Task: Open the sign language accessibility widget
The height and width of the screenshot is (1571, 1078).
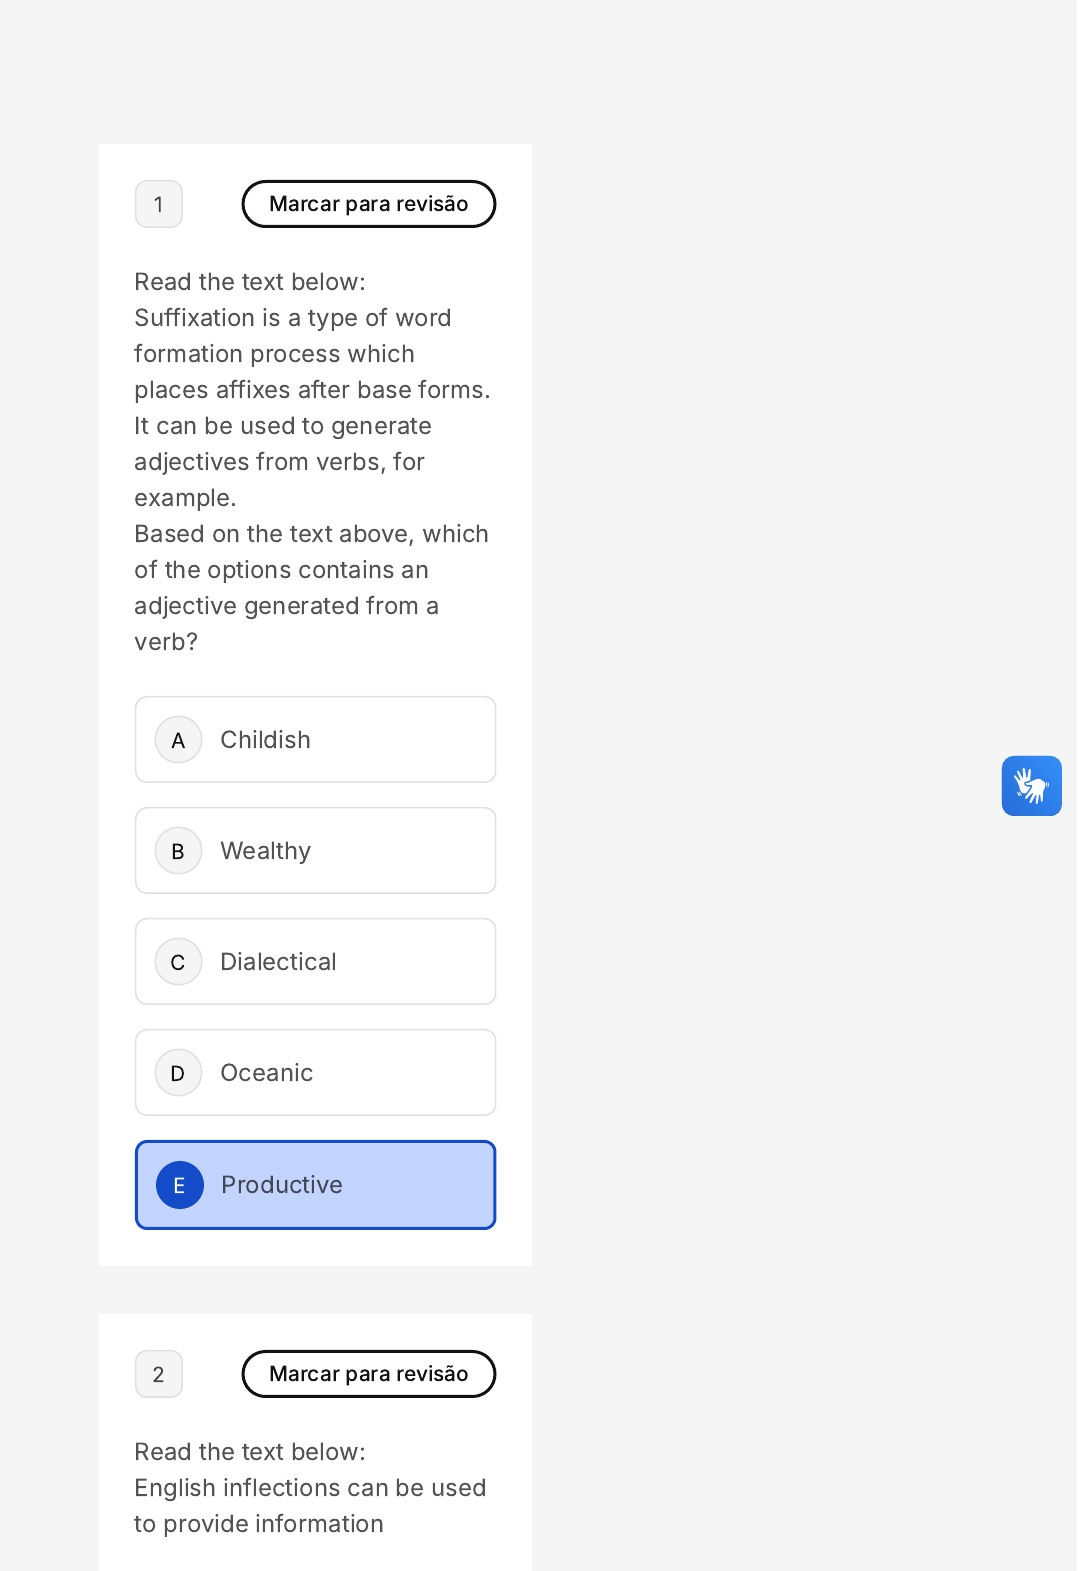Action: pyautogui.click(x=1031, y=786)
